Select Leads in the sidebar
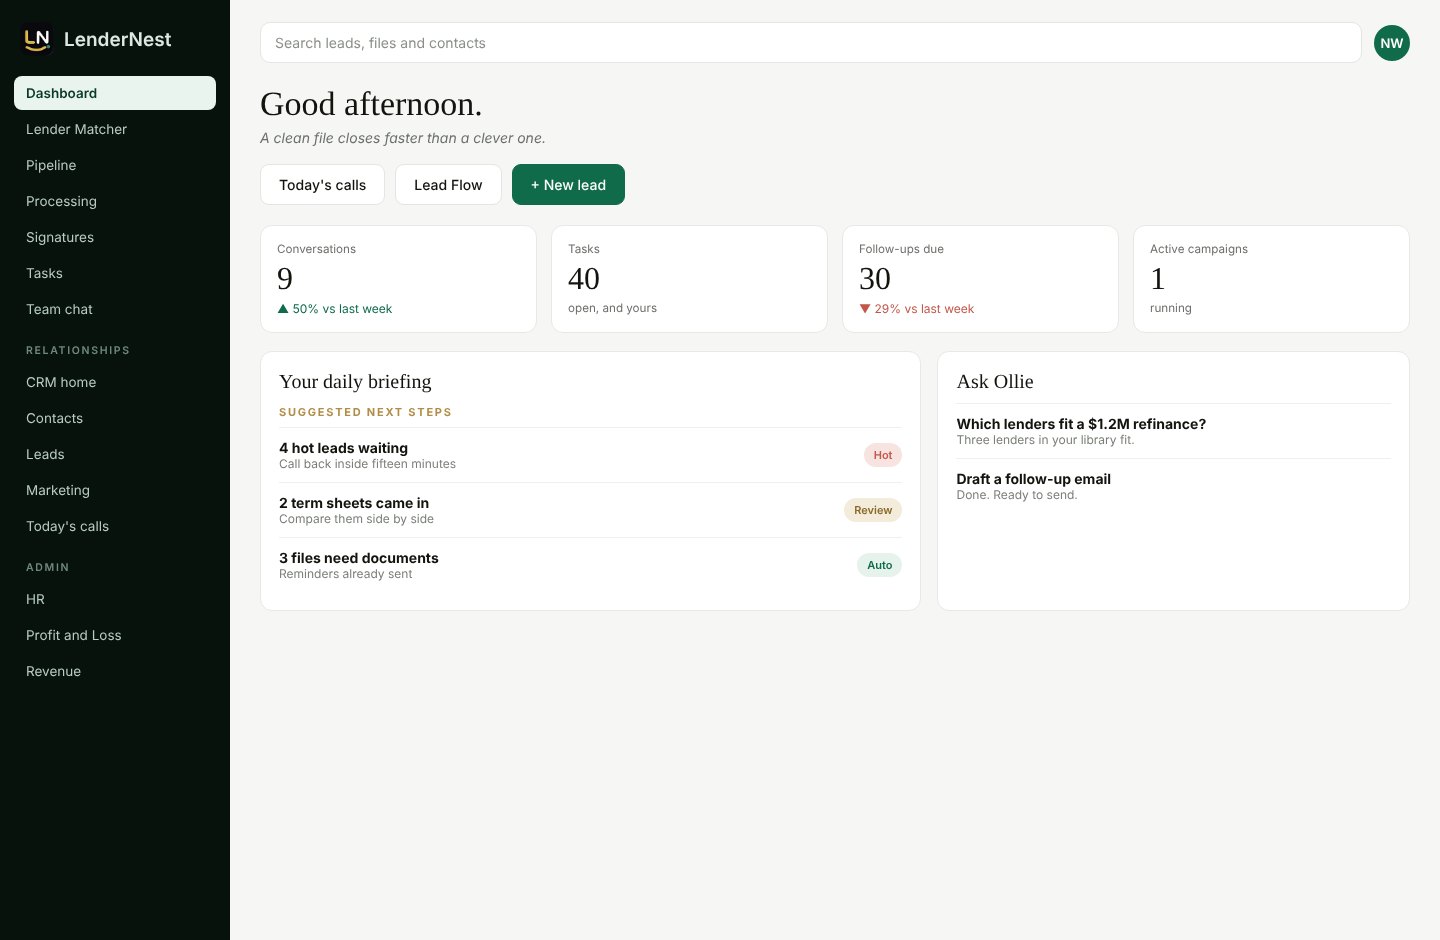This screenshot has height=940, width=1440. pyautogui.click(x=115, y=454)
